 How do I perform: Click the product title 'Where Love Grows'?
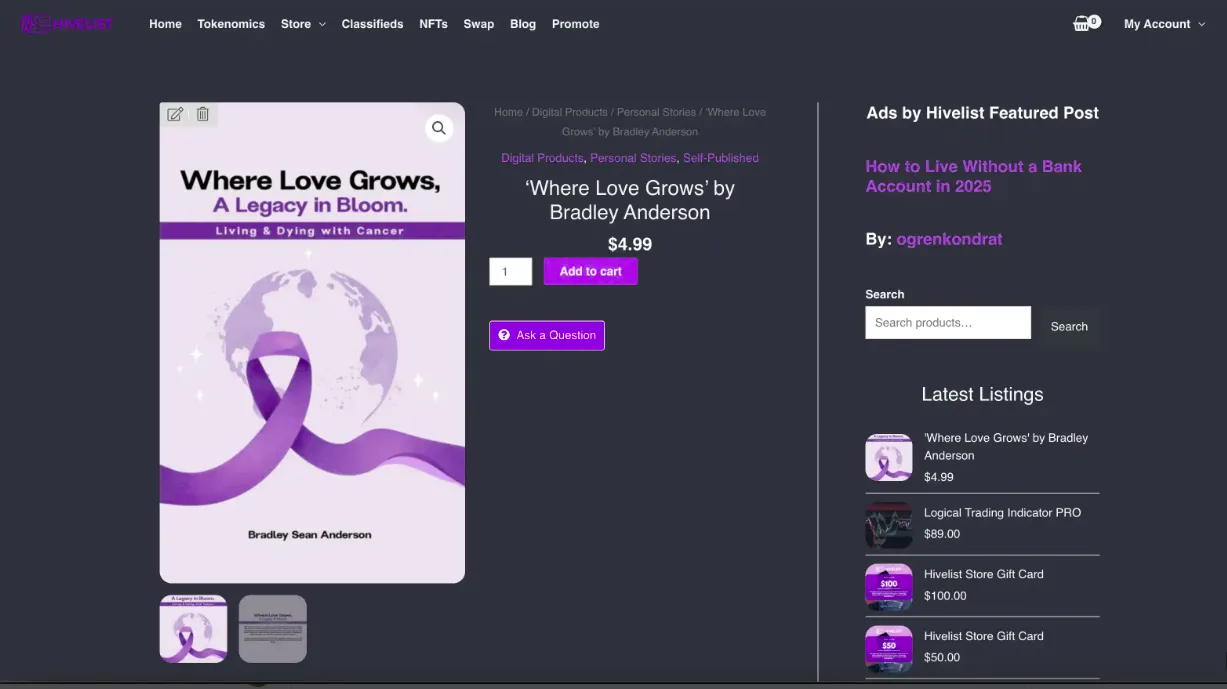(x=630, y=200)
